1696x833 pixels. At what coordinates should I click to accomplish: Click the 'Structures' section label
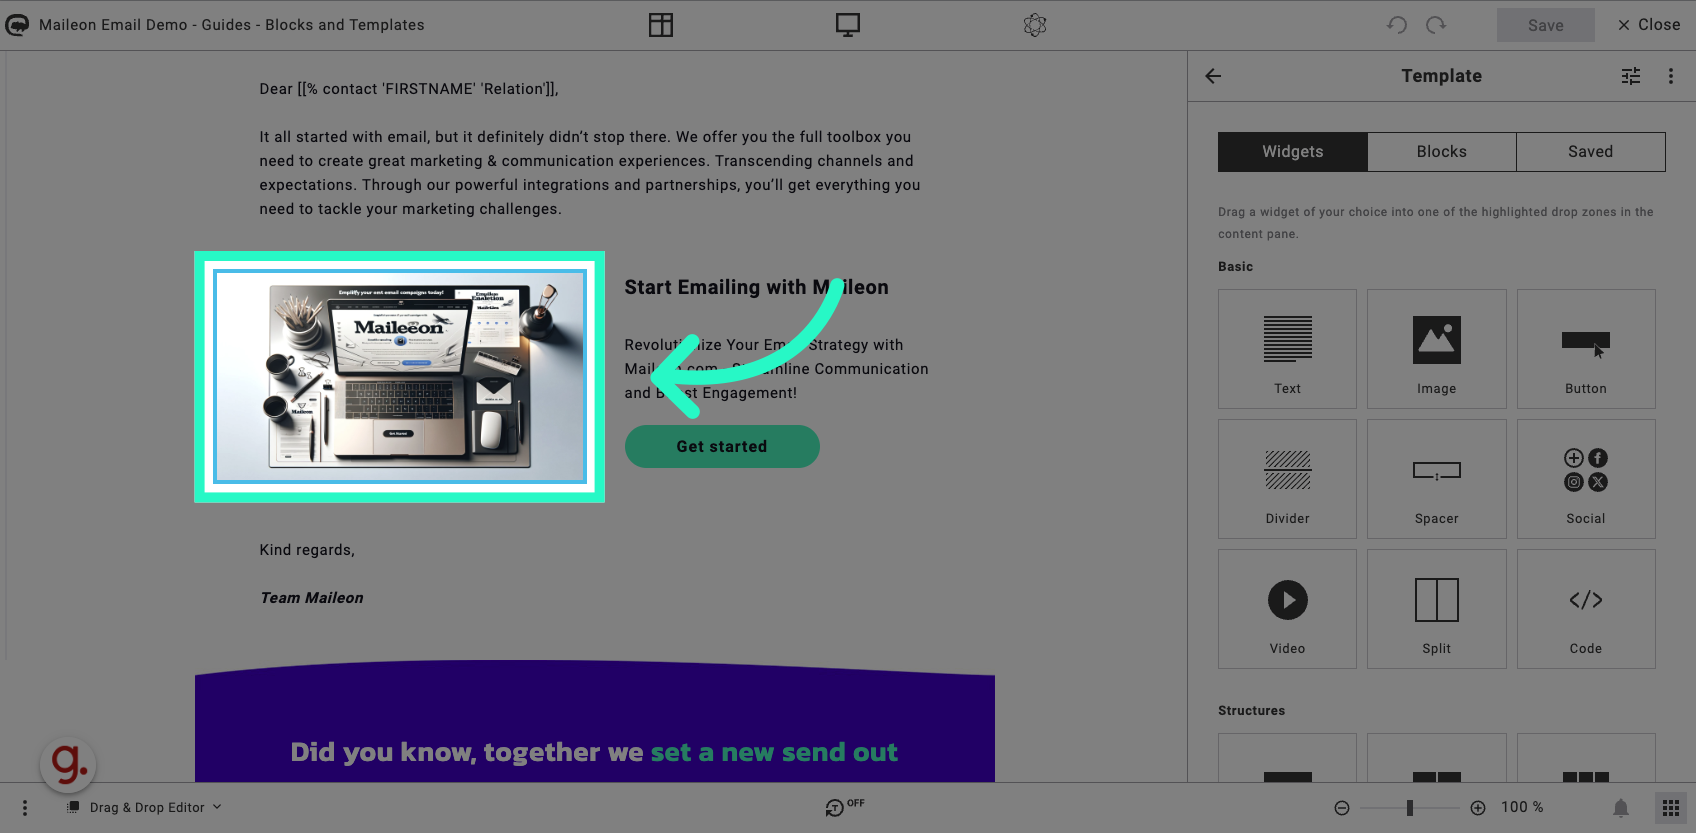[x=1251, y=711]
